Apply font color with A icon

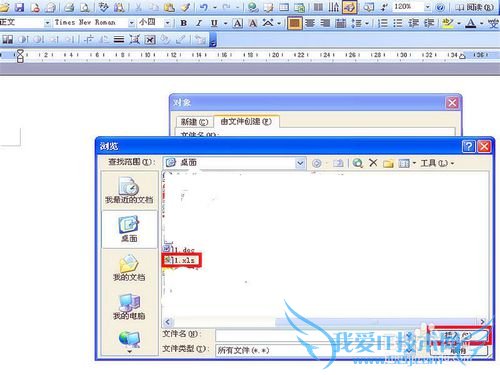click(x=470, y=23)
